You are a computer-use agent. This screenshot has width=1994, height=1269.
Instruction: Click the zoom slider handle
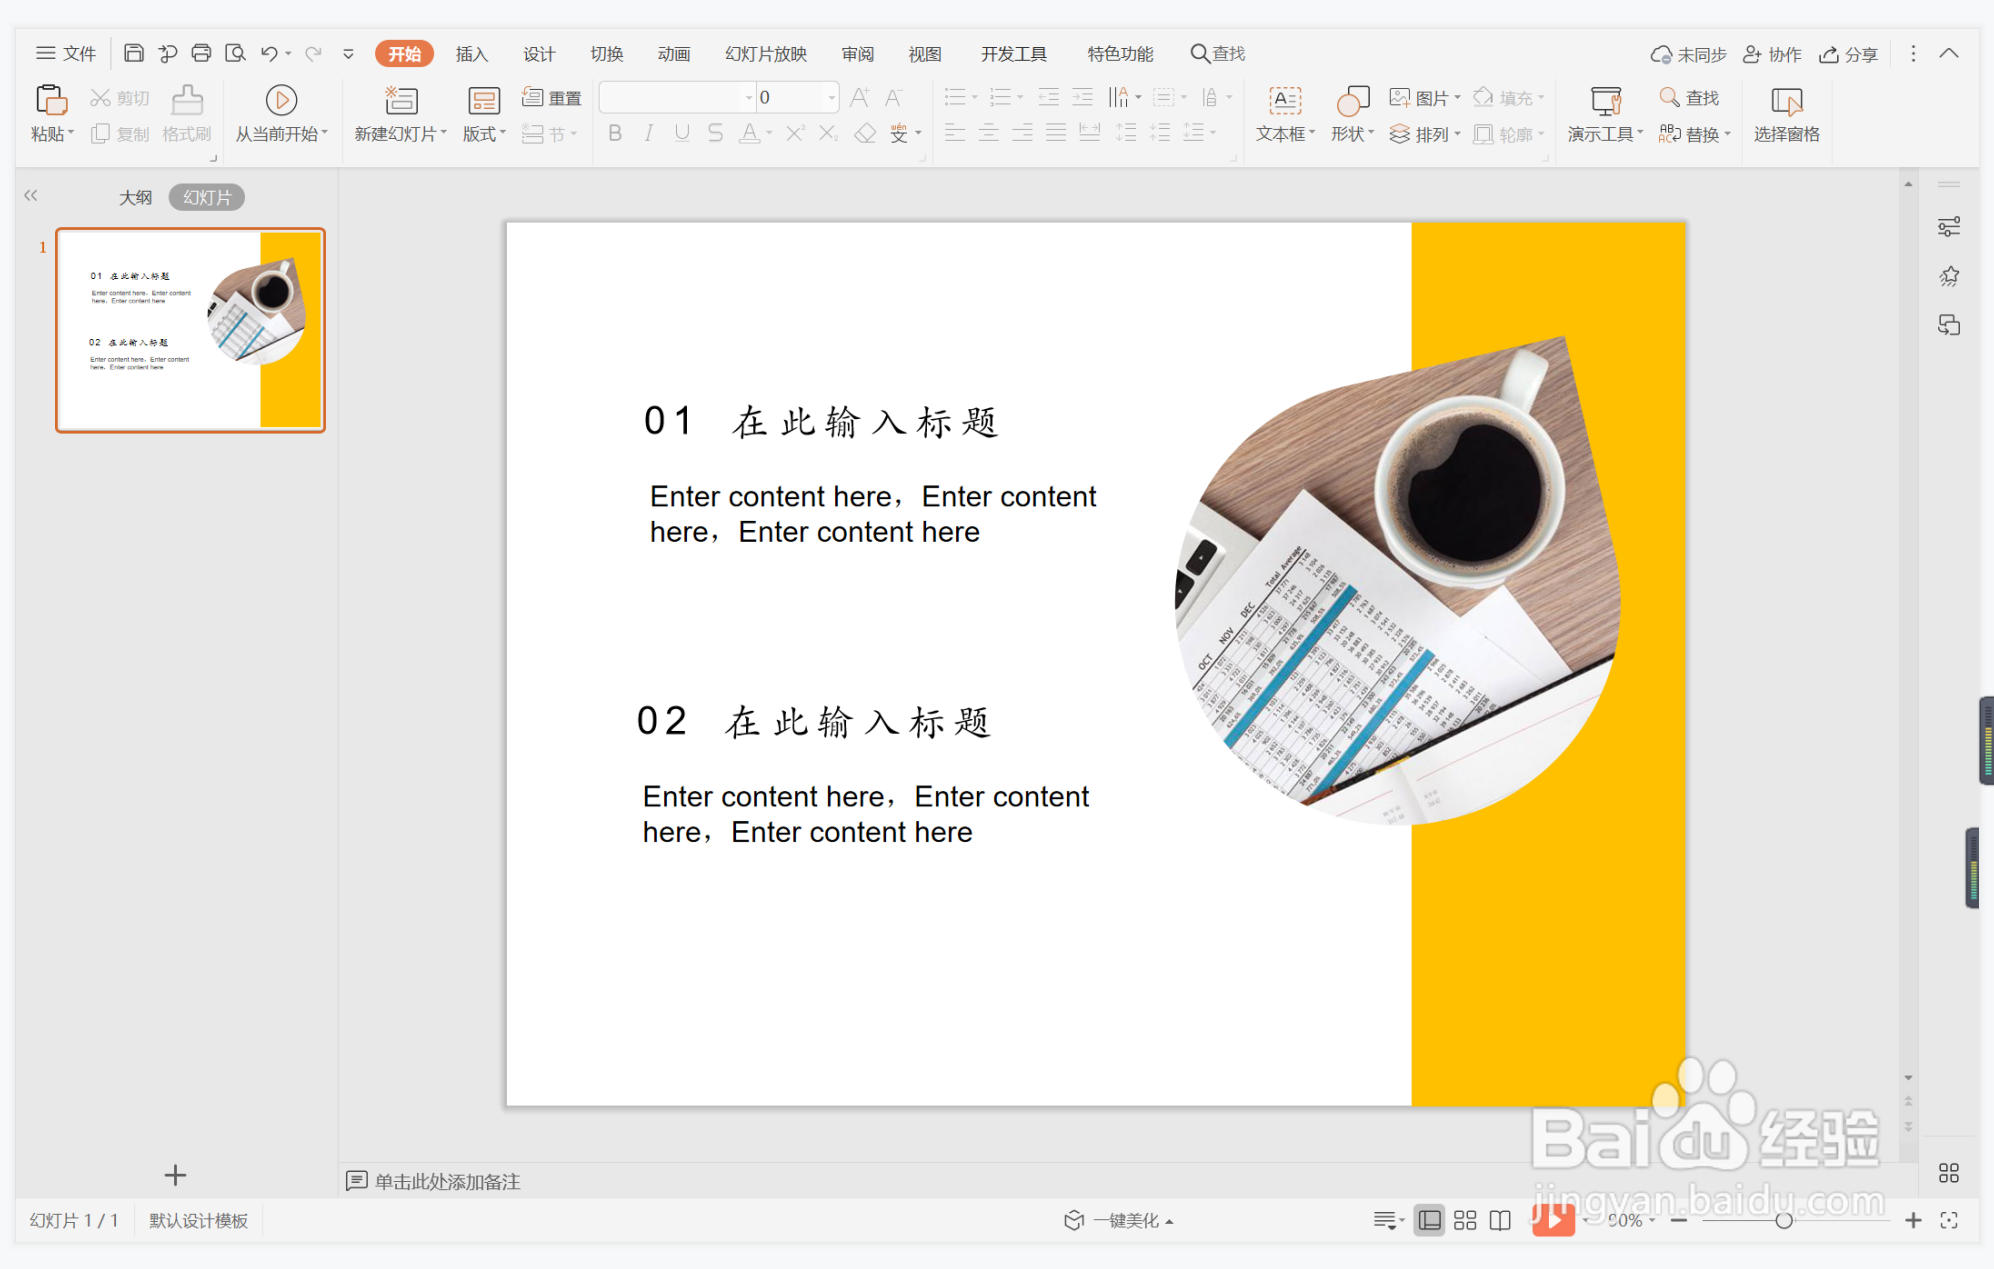pyautogui.click(x=1783, y=1220)
